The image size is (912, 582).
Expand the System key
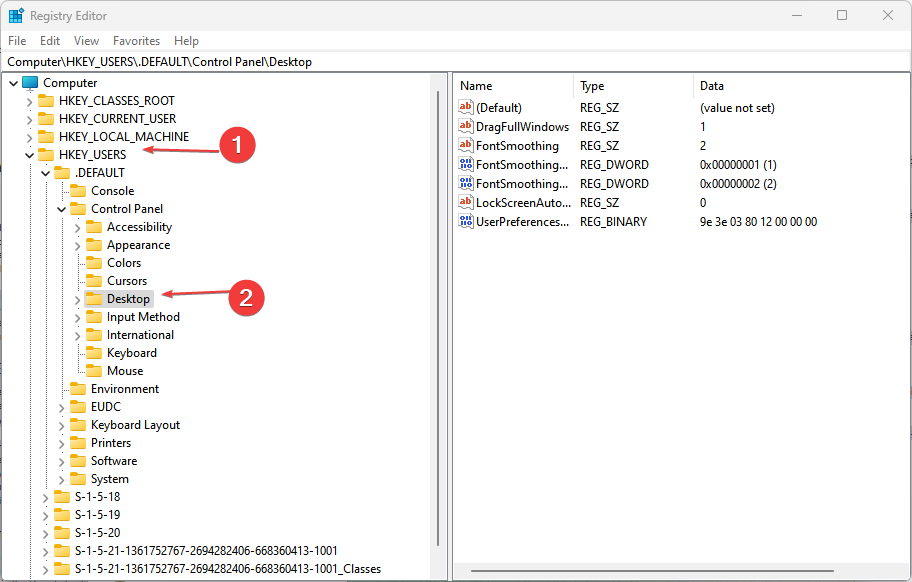click(62, 481)
